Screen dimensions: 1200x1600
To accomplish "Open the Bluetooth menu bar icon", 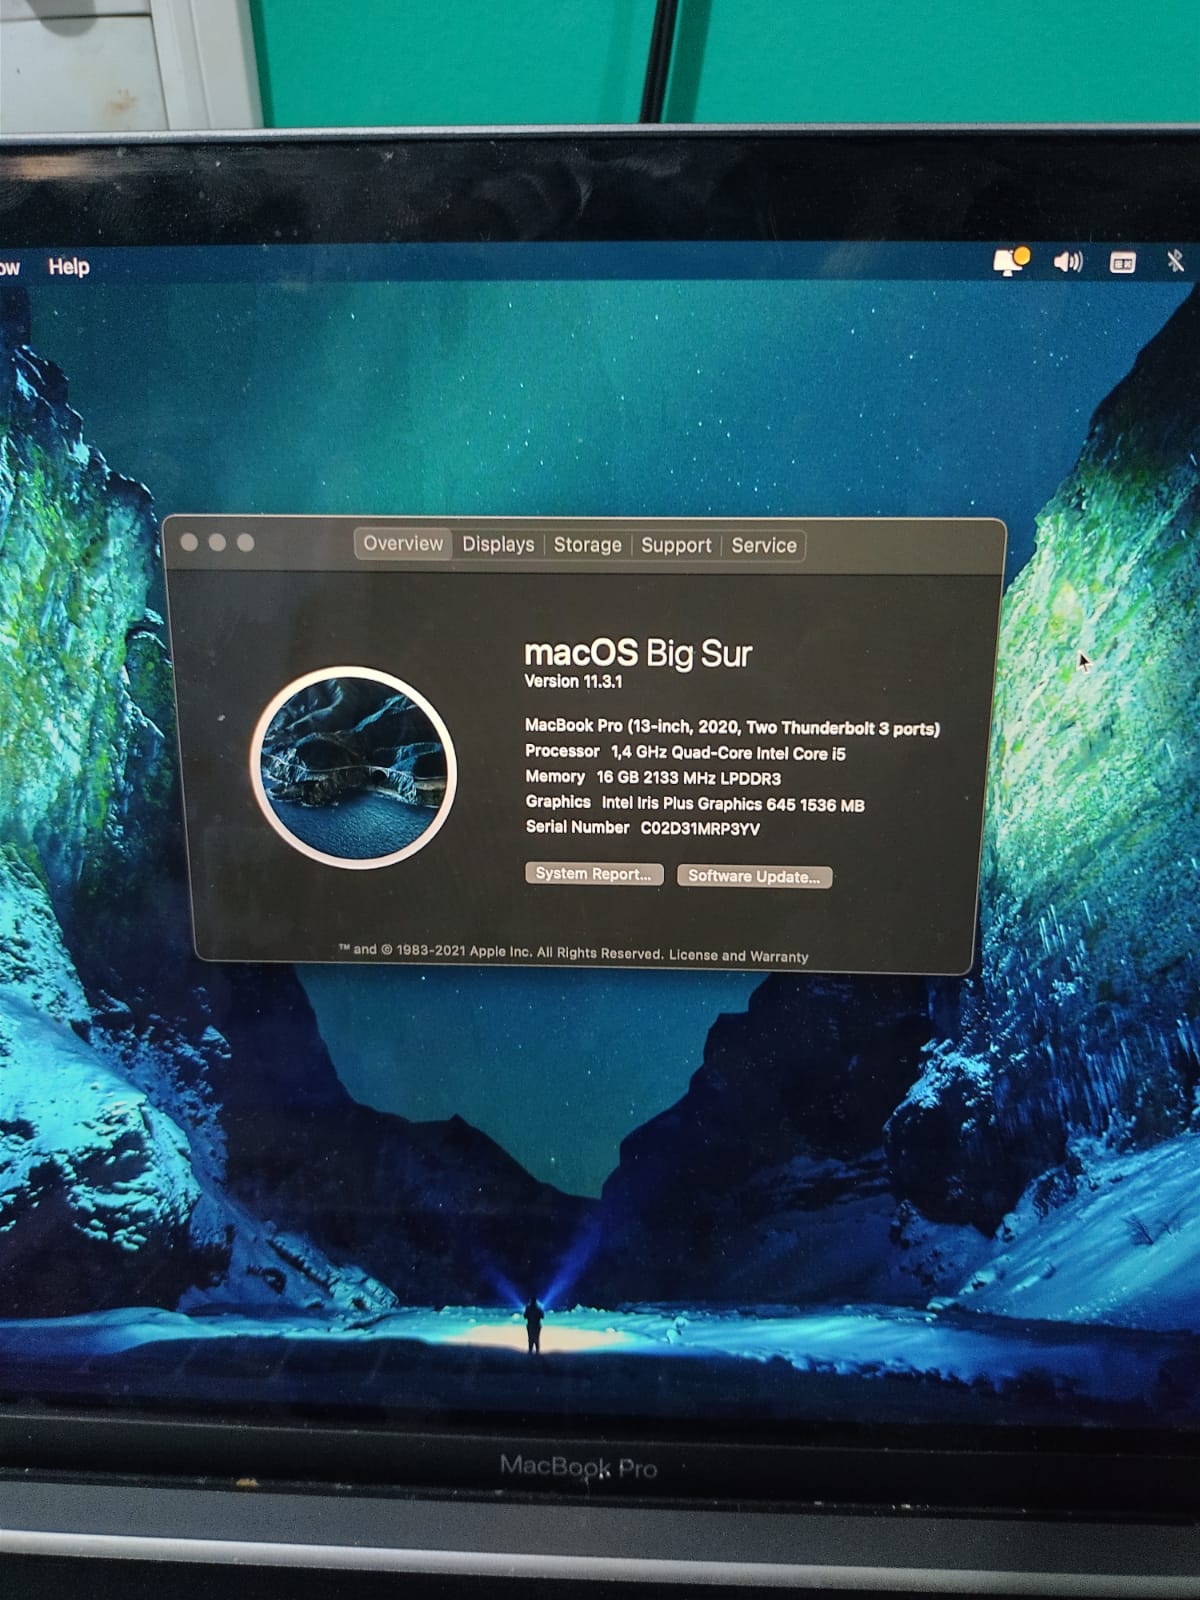I will tap(1175, 261).
